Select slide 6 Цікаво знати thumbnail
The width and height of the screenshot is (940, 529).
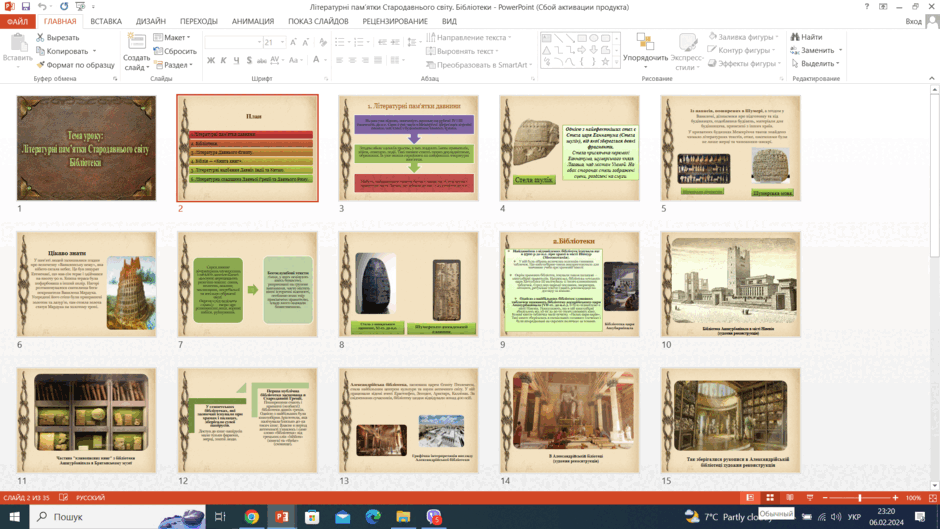[86, 284]
